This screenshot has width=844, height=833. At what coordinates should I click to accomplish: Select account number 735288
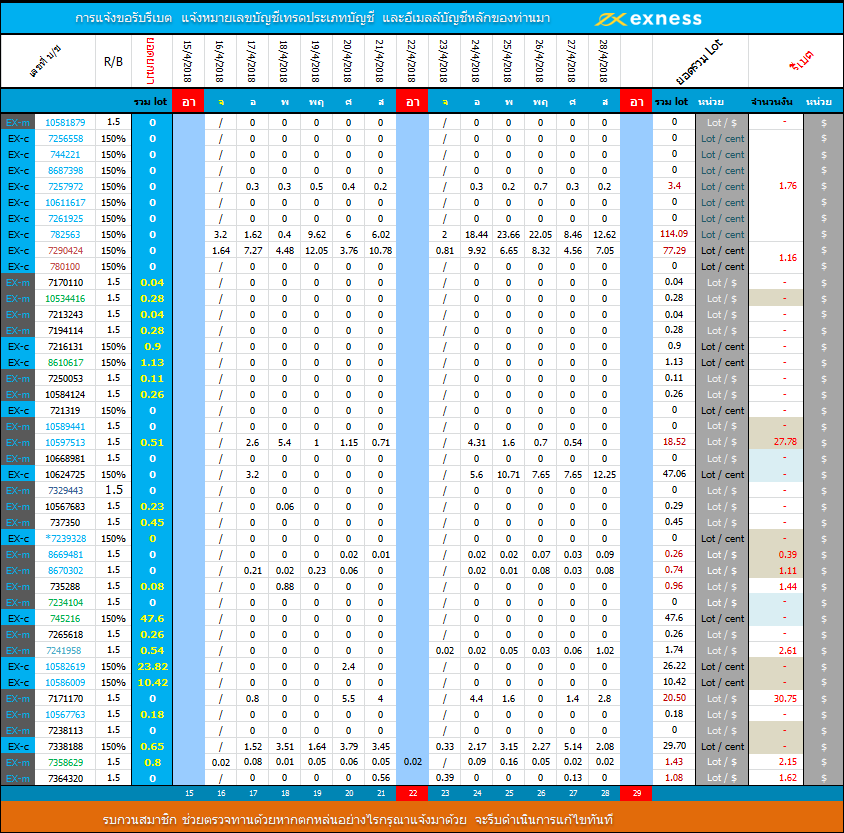pyautogui.click(x=65, y=587)
